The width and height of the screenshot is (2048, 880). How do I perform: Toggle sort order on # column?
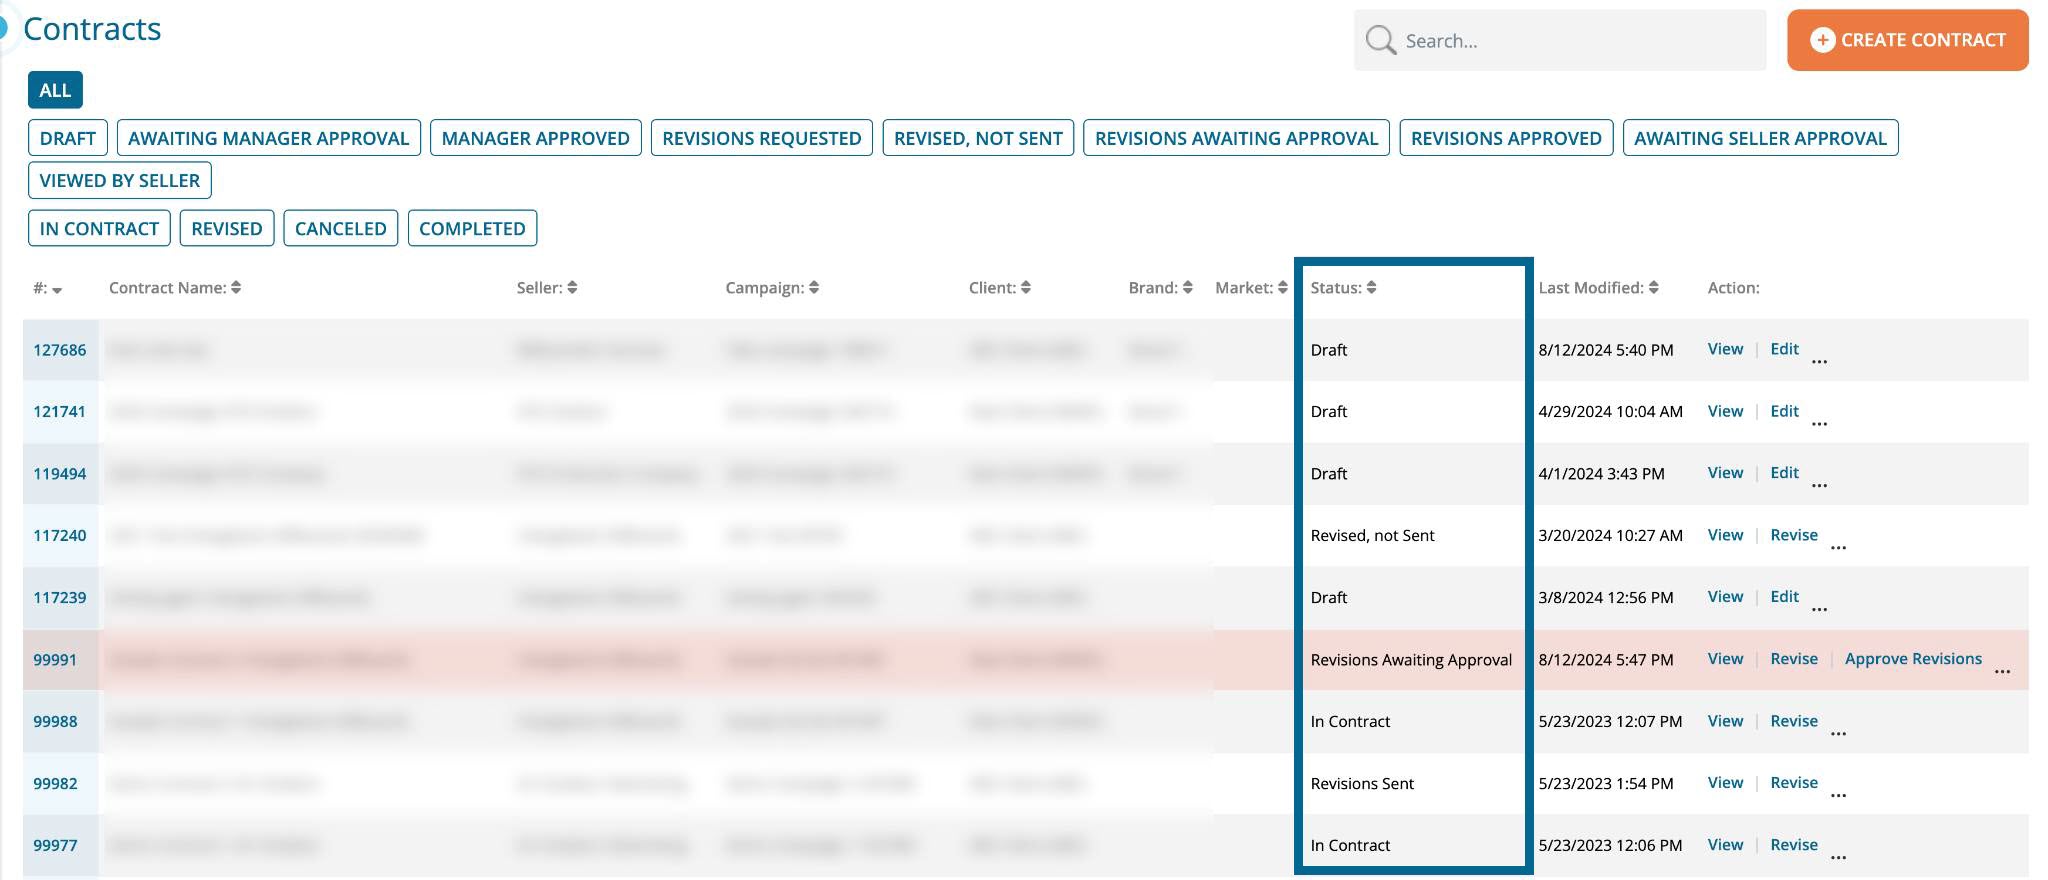pos(57,290)
